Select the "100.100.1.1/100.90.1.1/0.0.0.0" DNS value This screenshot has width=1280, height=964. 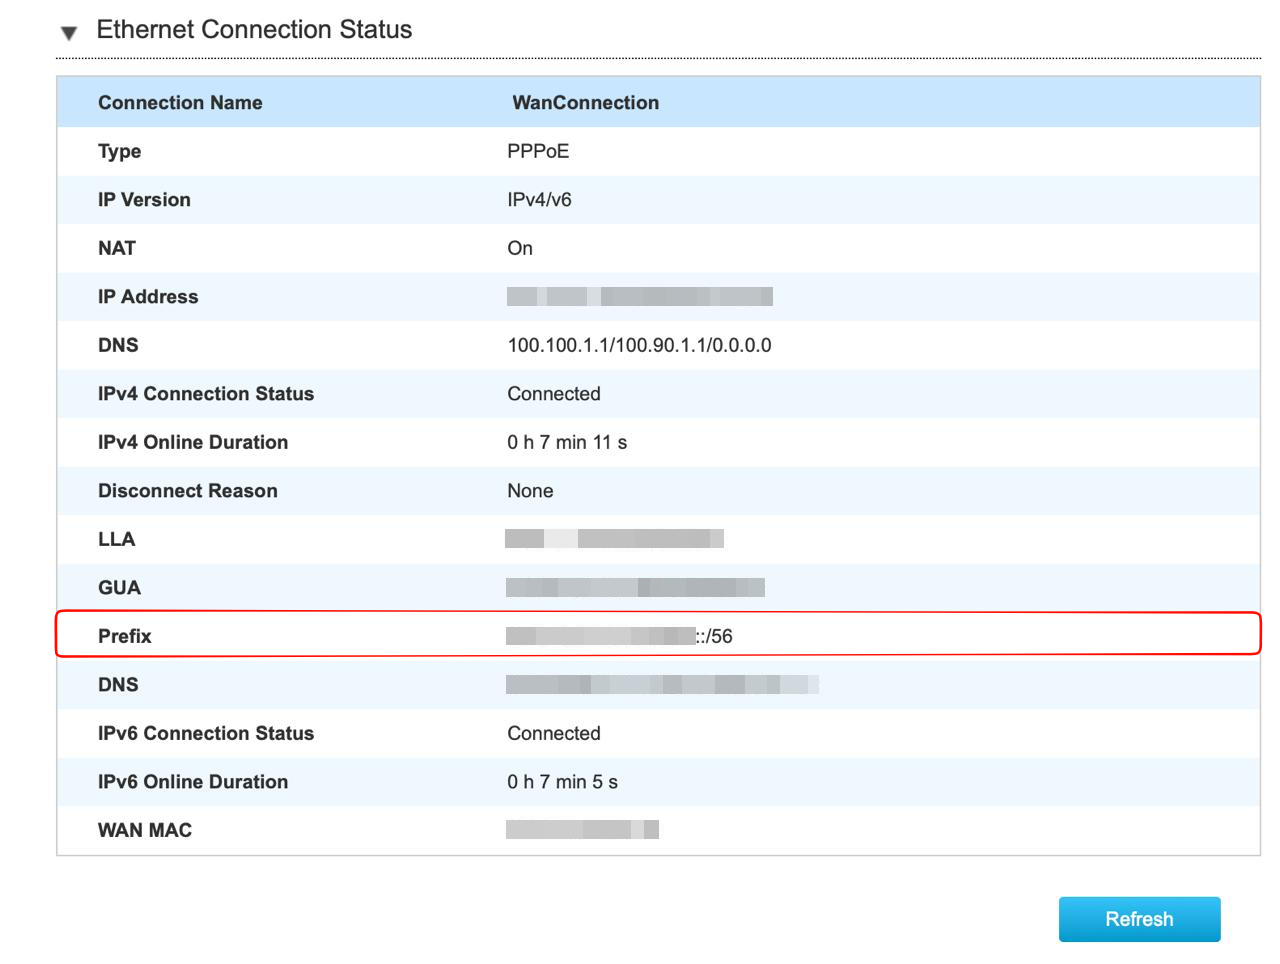[x=639, y=345]
